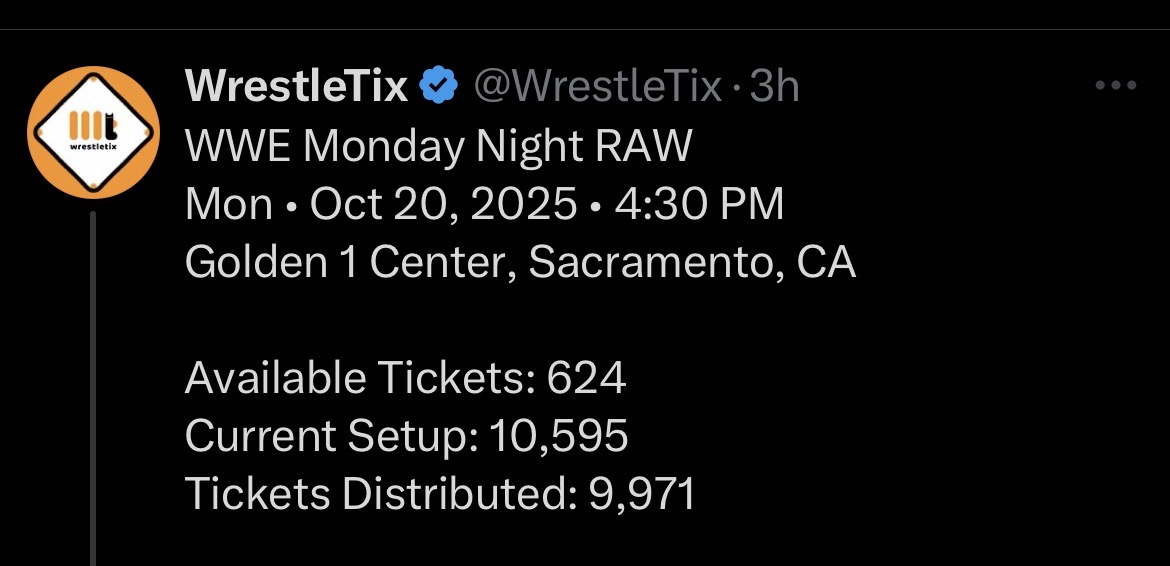Open the WrestleTix display name link
This screenshot has width=1170, height=566.
pos(297,88)
